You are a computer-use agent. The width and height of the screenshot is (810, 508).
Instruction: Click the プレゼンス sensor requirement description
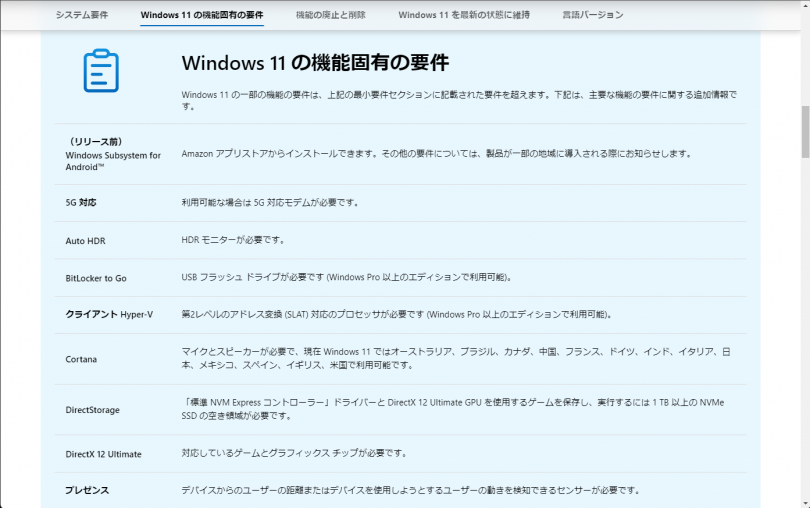411,490
